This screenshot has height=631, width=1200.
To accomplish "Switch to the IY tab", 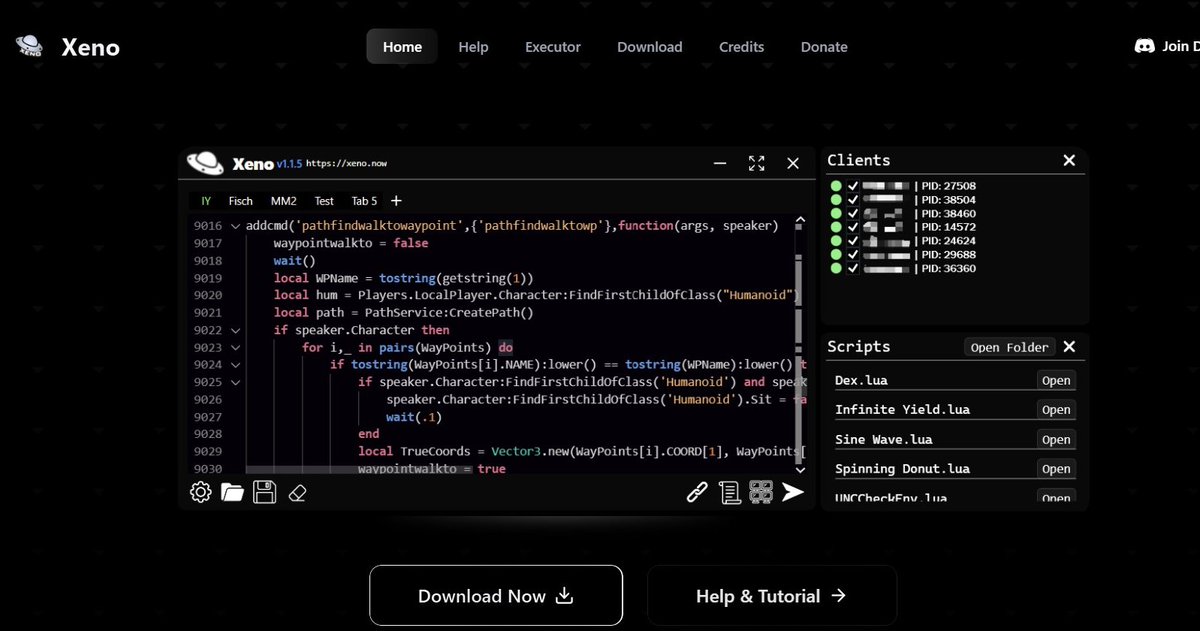I will pos(206,201).
